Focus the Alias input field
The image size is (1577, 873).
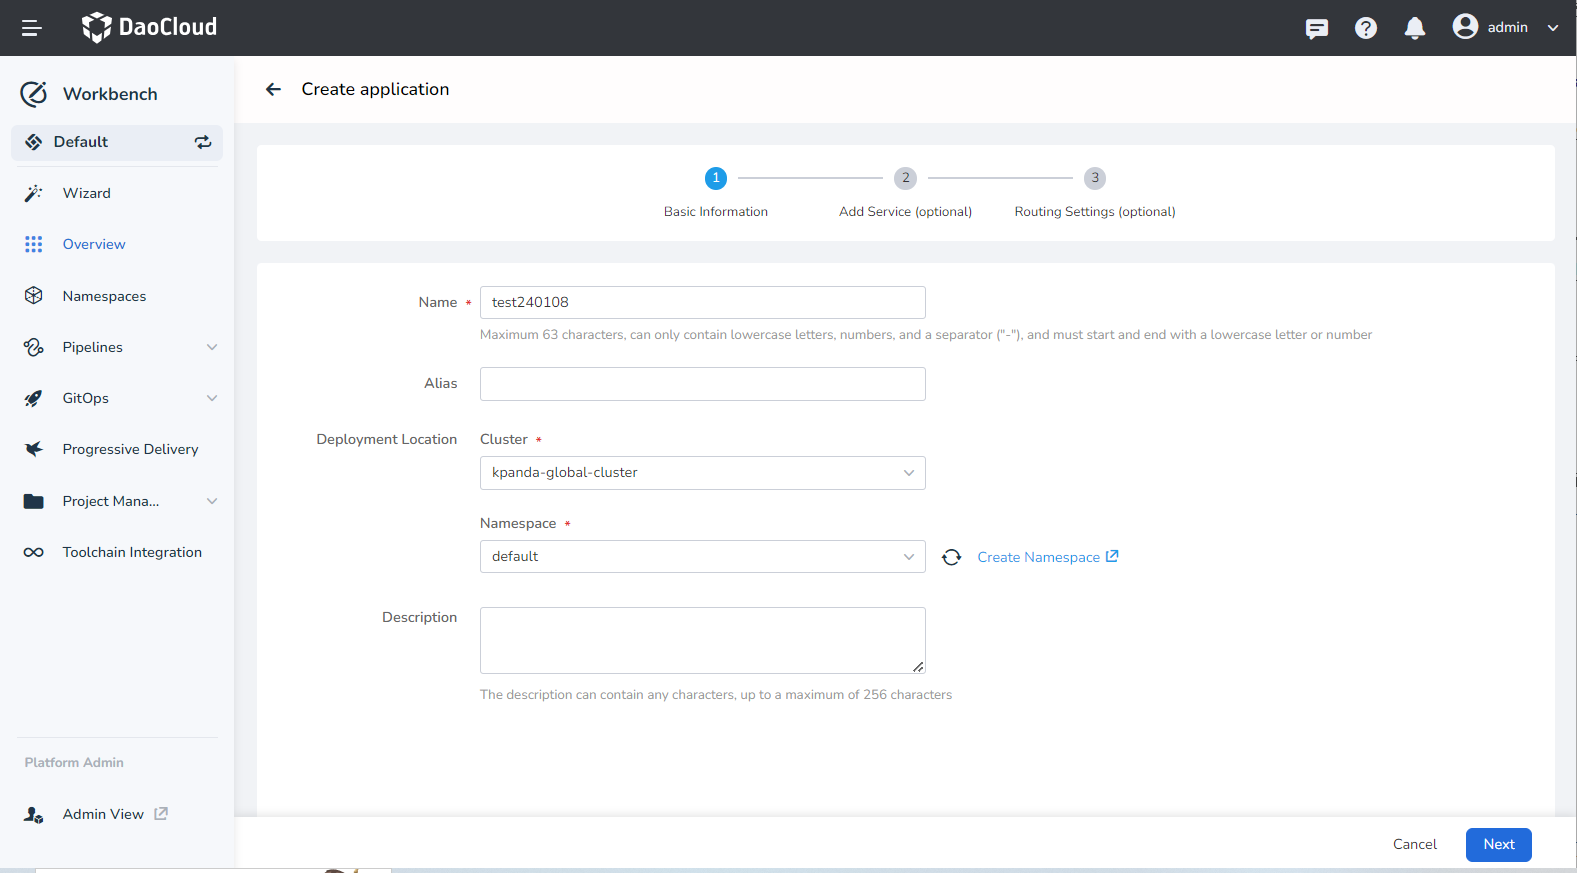[702, 384]
